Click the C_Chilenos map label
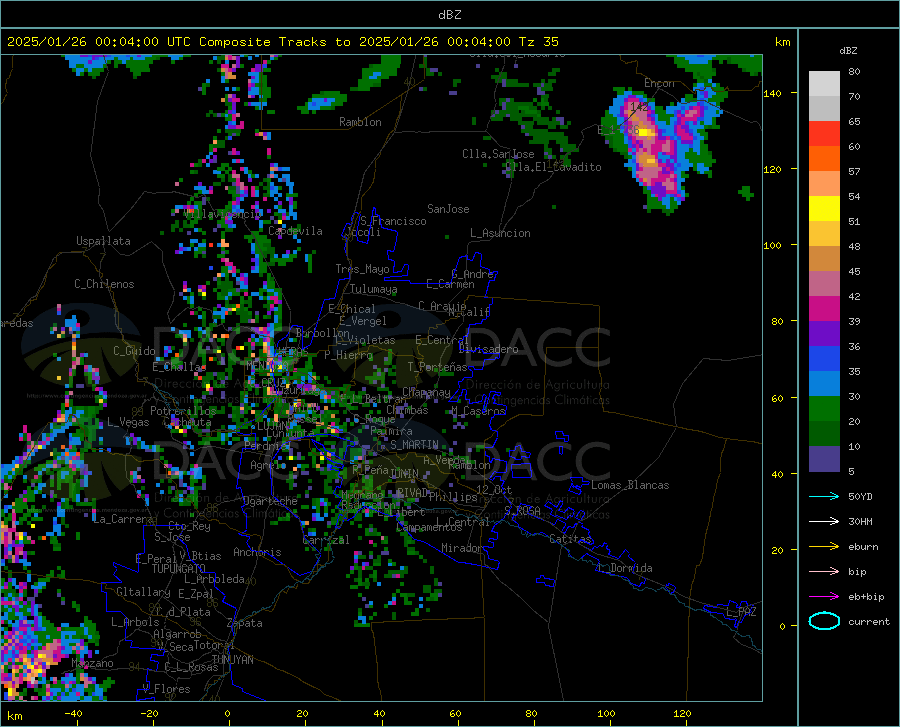Image resolution: width=900 pixels, height=727 pixels. (x=104, y=284)
